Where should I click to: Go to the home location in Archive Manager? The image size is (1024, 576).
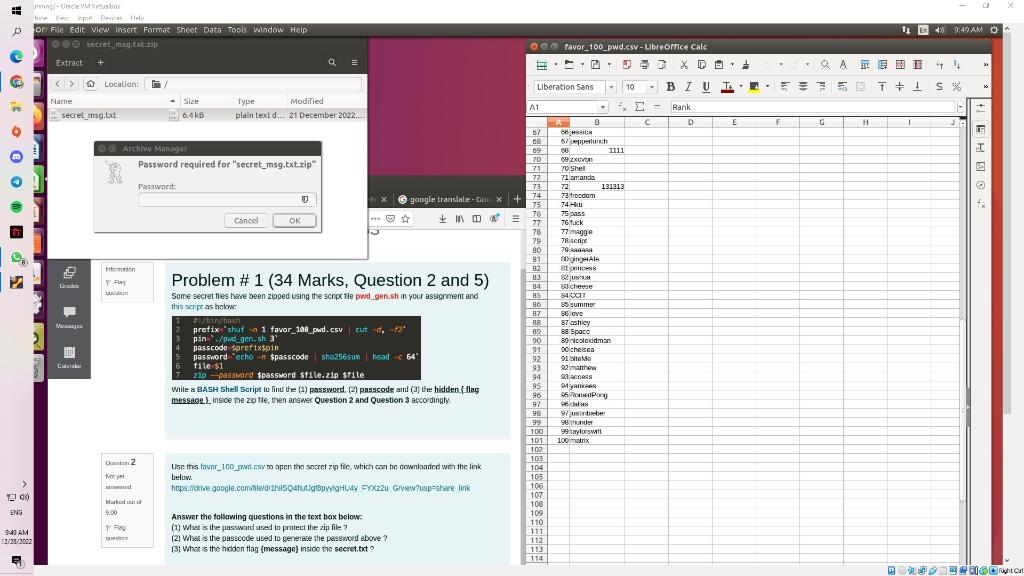91,84
